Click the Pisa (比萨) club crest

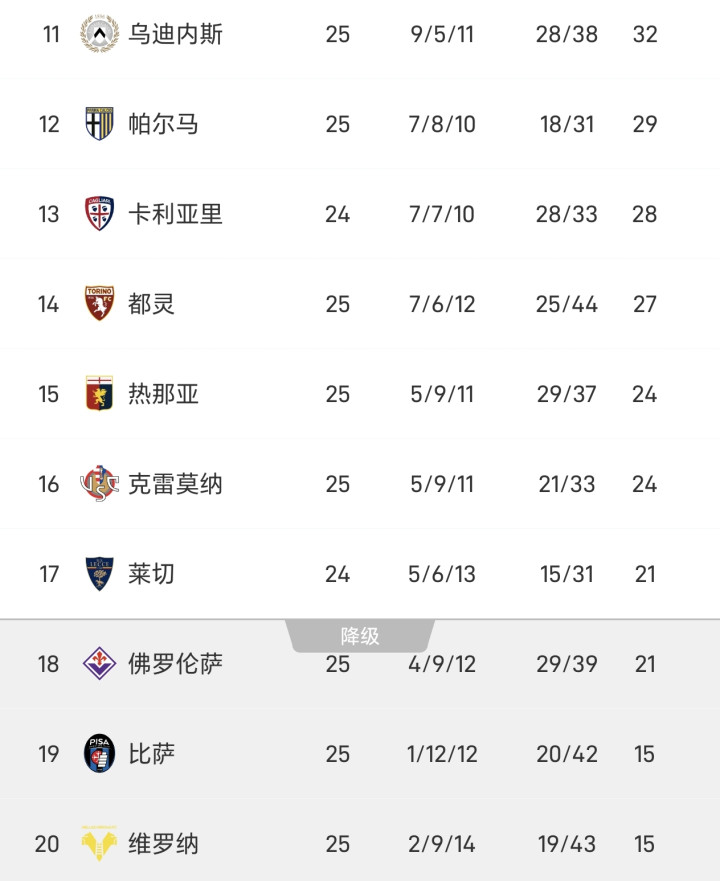pyautogui.click(x=99, y=754)
